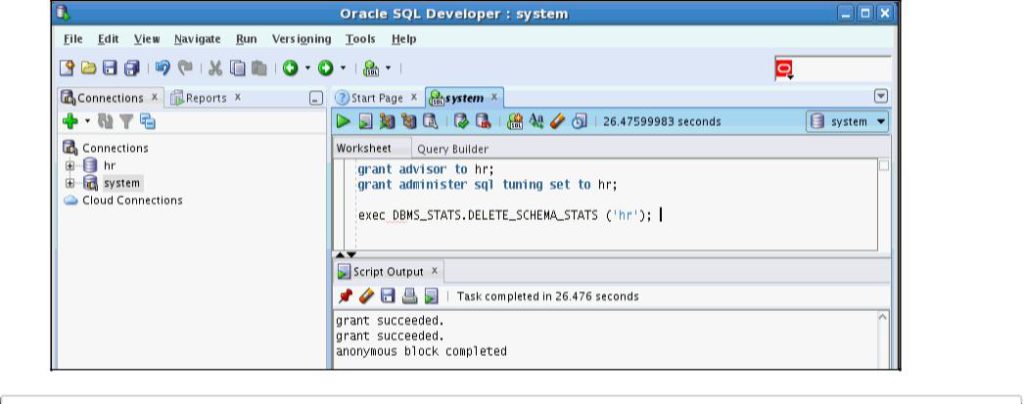1024x404 pixels.
Task: Select Cloud Connections in the tree
Action: coord(129,200)
